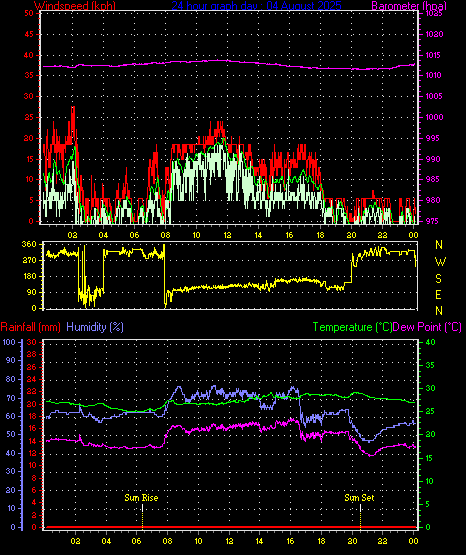Select the 24 rainfall axis value
Viewport: 466px width, 555px height.
pyautogui.click(x=32, y=379)
